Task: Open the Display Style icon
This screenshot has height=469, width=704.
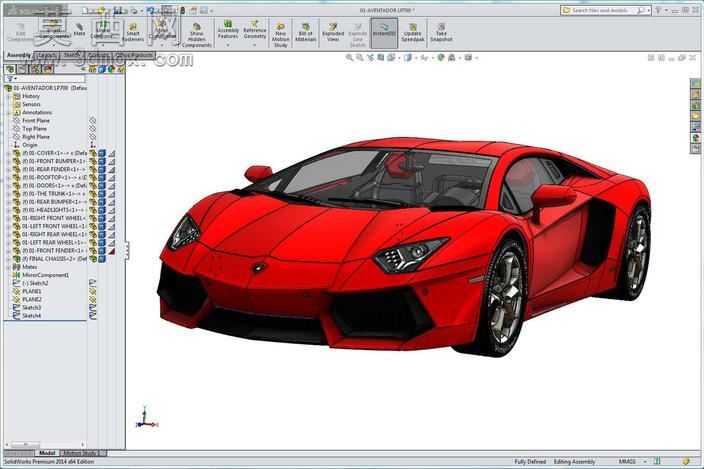Action: coord(408,57)
